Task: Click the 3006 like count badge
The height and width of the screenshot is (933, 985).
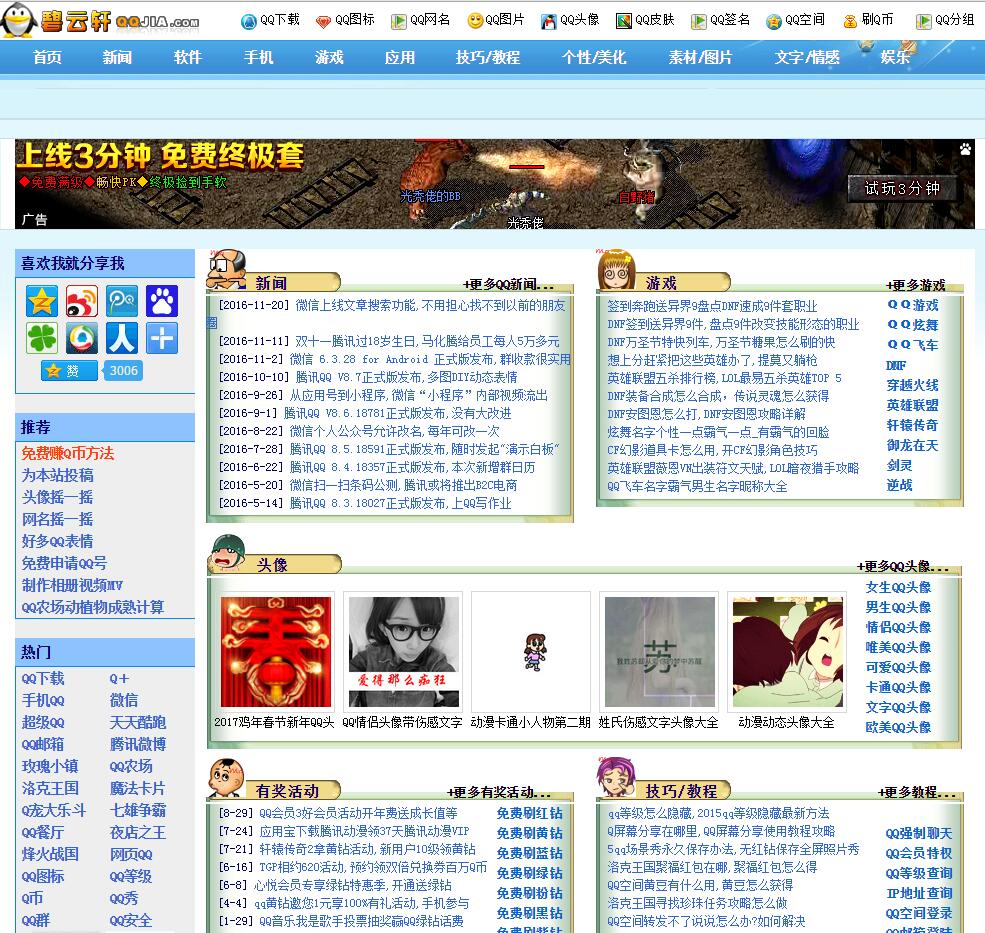Action: click(x=124, y=371)
